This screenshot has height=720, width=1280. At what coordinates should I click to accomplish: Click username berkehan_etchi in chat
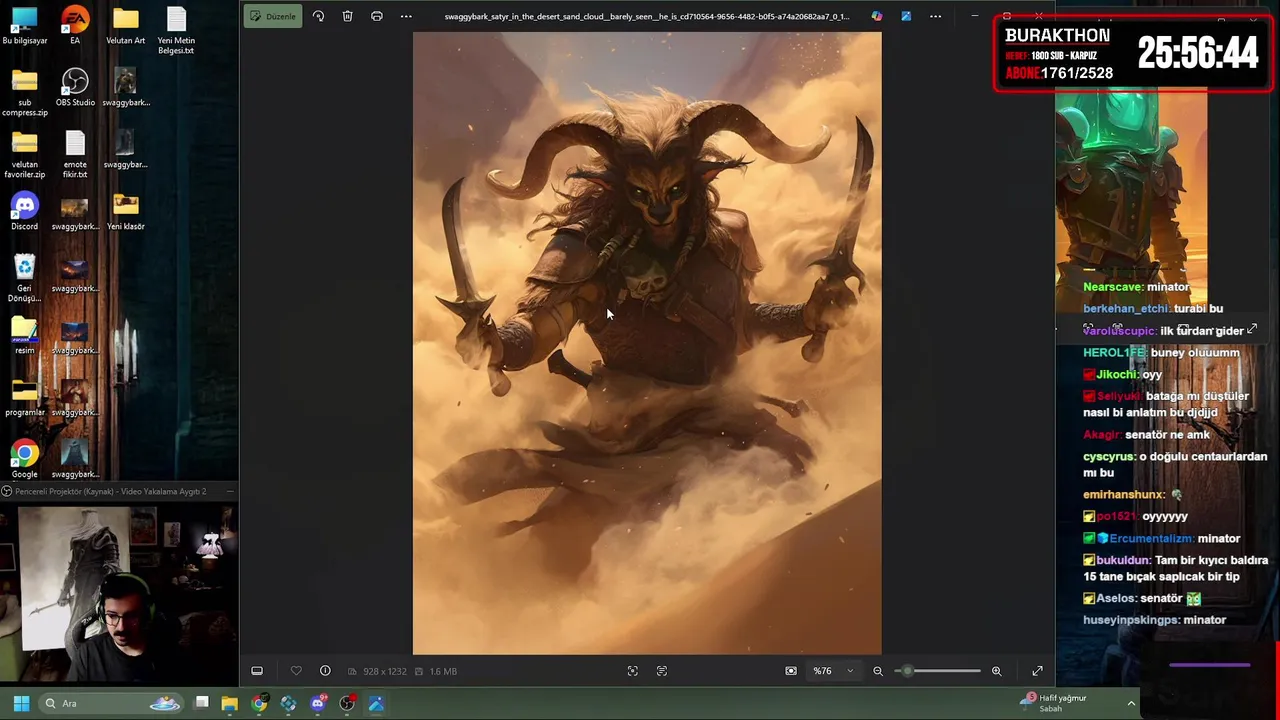[x=1125, y=309]
